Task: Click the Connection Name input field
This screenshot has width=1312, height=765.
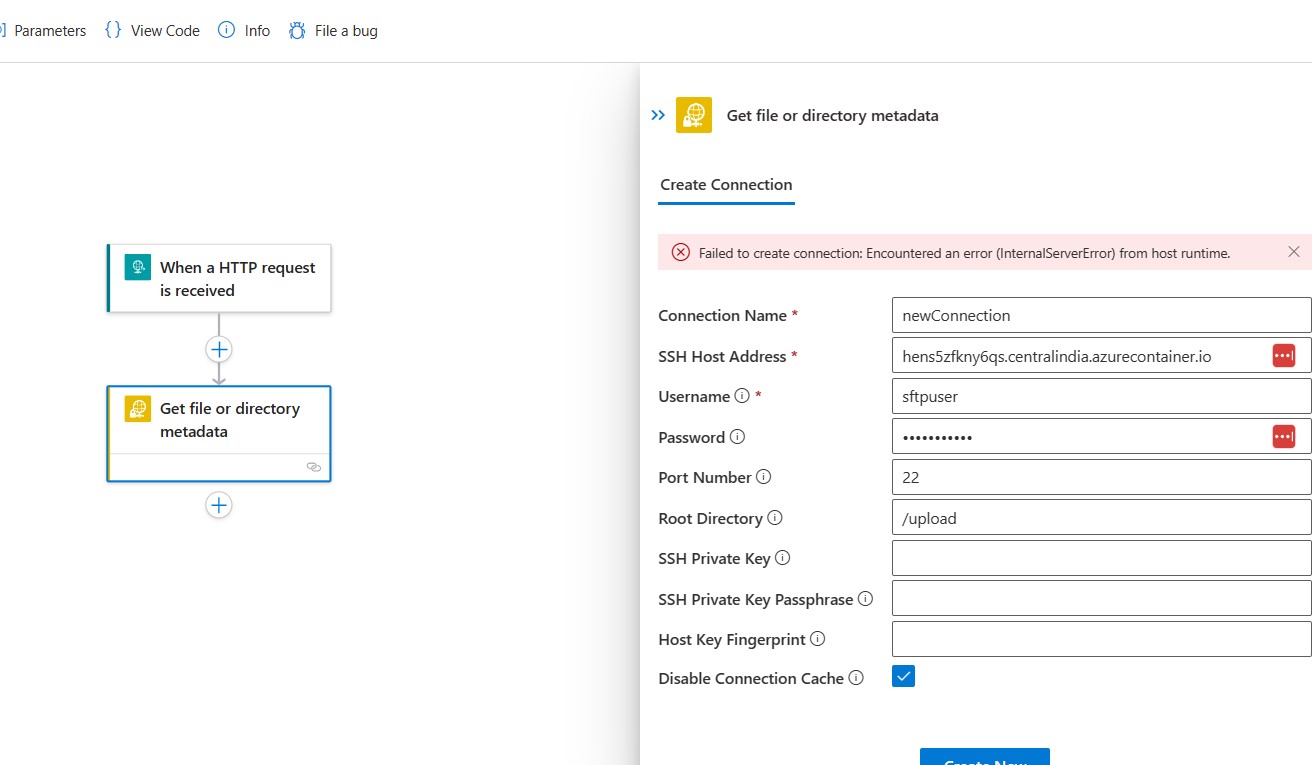Action: click(x=1100, y=315)
